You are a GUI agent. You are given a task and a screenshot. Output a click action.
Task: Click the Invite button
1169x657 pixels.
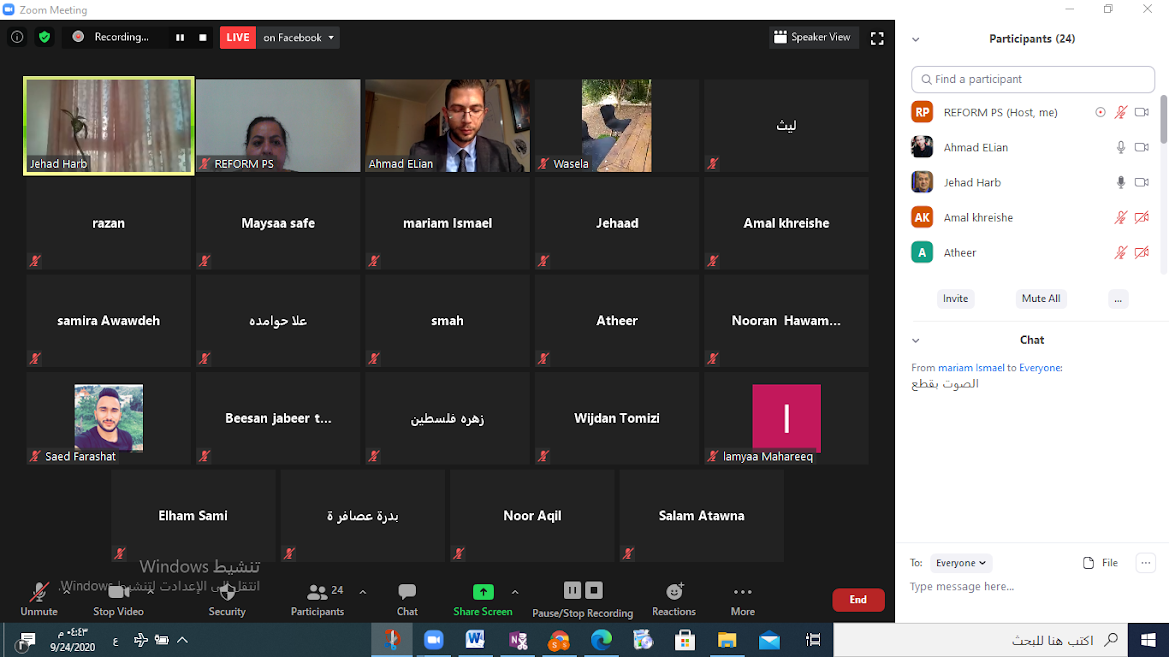[955, 299]
